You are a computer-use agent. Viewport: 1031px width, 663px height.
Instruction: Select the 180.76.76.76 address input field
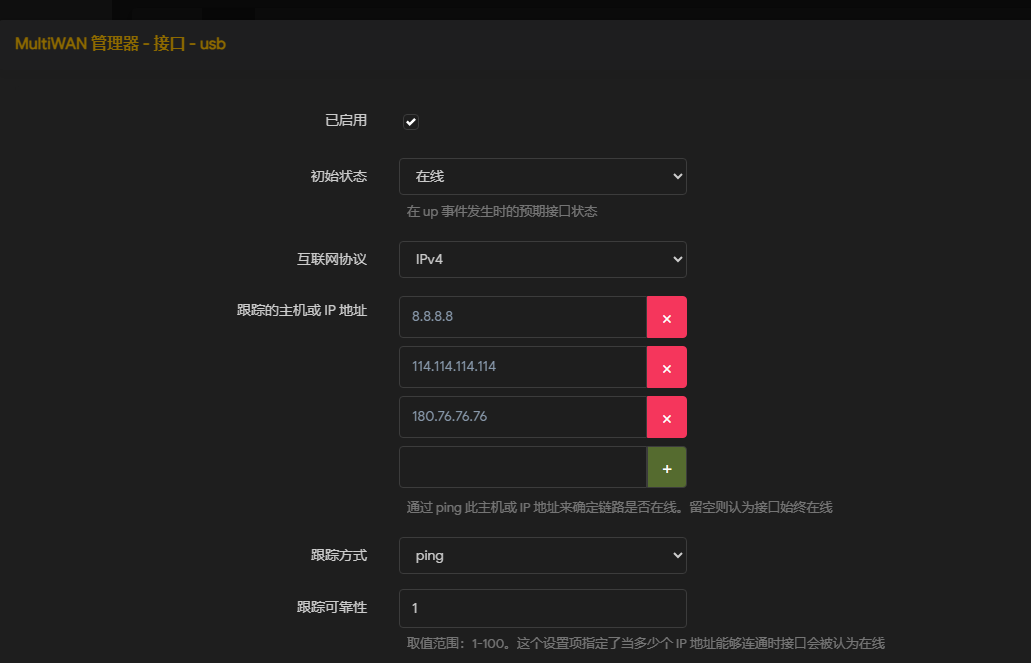coord(522,417)
